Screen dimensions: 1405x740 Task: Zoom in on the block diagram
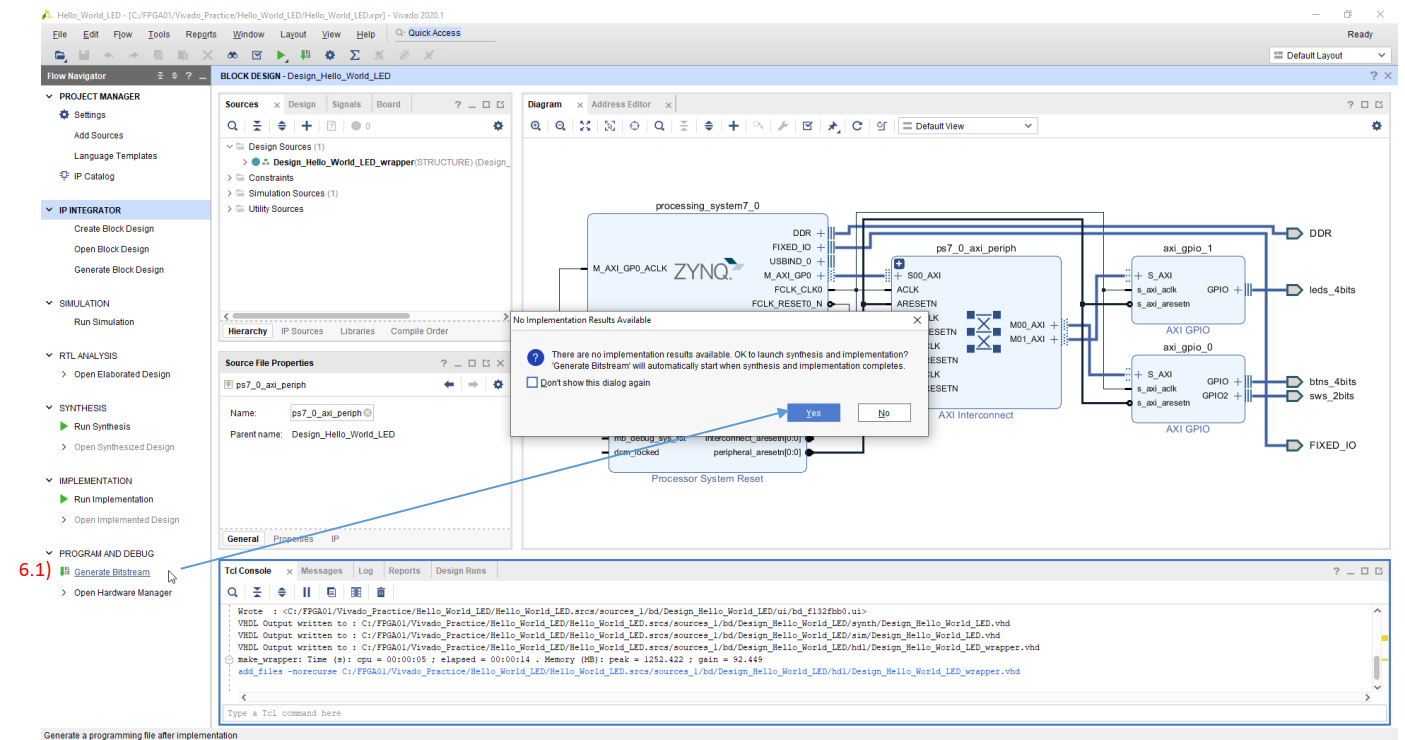click(x=536, y=126)
